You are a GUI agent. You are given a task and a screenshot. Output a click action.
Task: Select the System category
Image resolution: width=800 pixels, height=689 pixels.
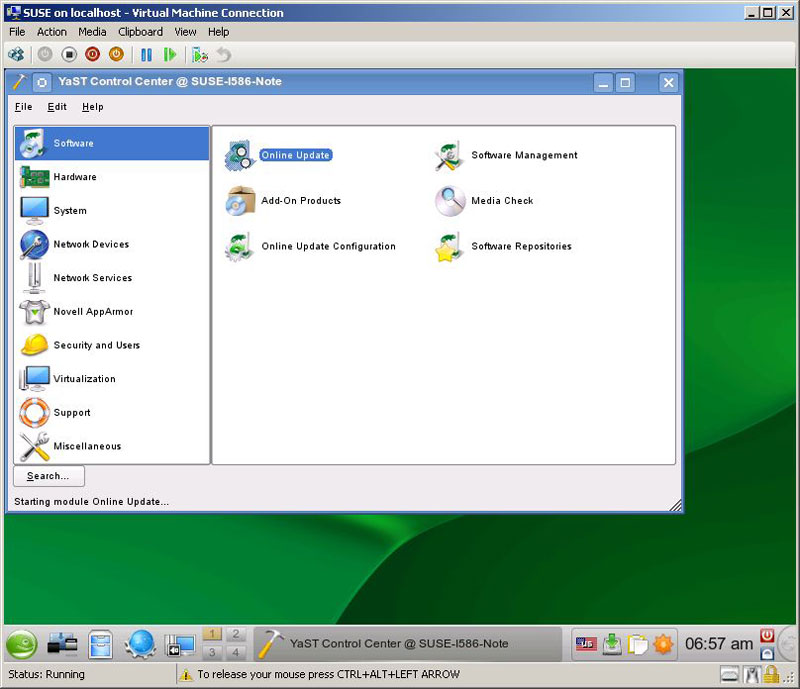point(112,211)
